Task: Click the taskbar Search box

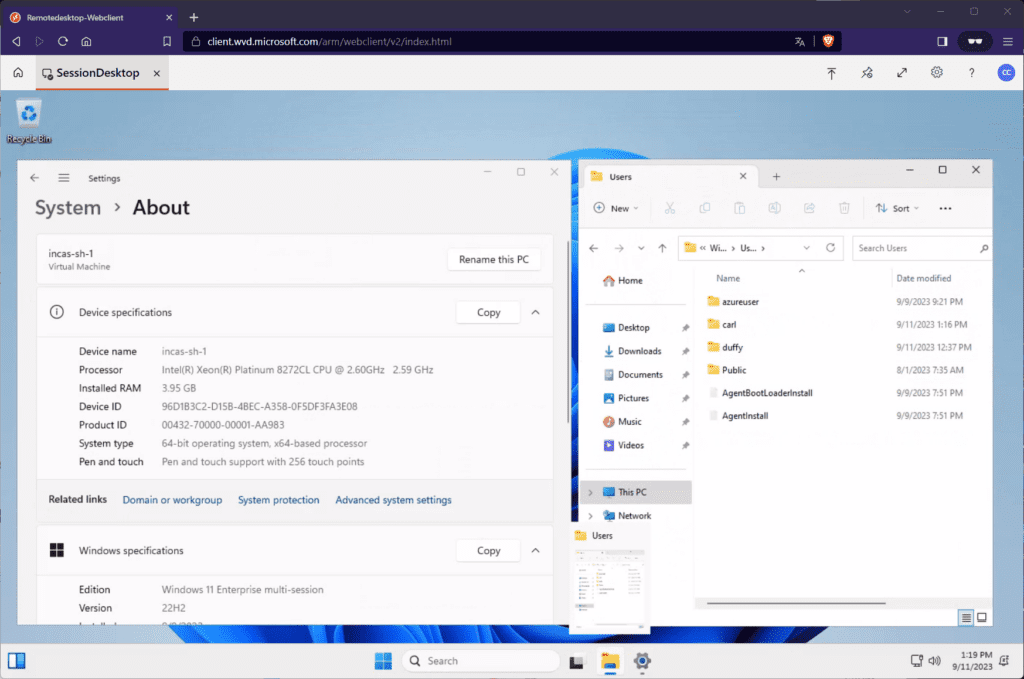Action: [x=481, y=661]
